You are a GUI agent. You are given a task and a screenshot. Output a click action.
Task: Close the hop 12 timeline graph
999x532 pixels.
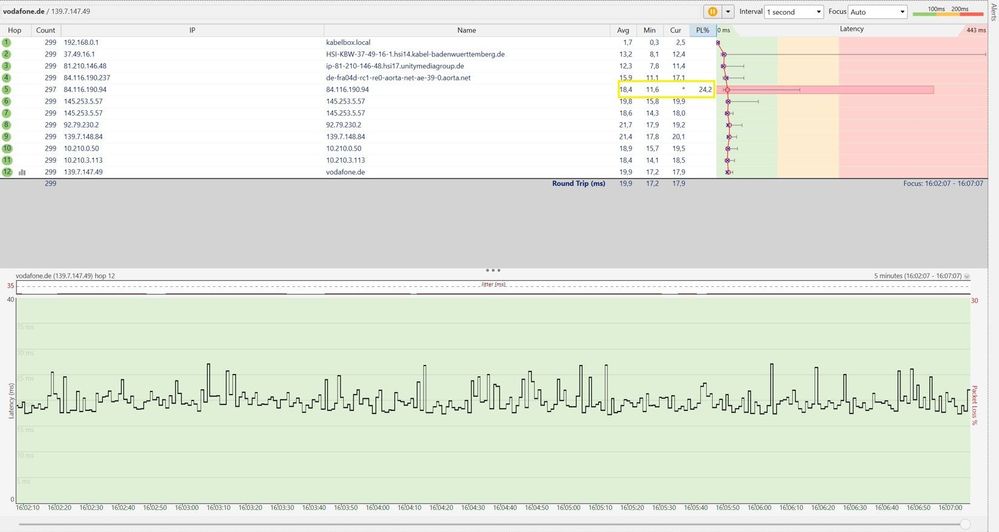(x=967, y=276)
